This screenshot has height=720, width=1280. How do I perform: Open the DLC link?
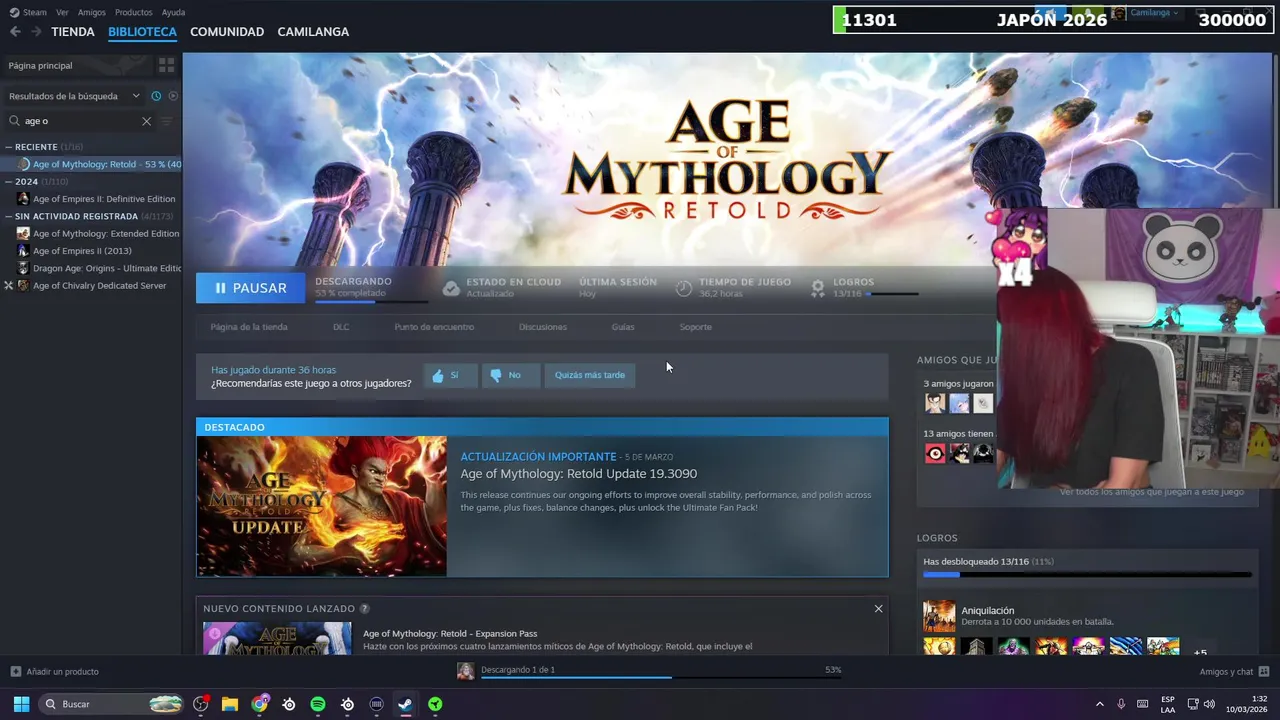tap(341, 327)
